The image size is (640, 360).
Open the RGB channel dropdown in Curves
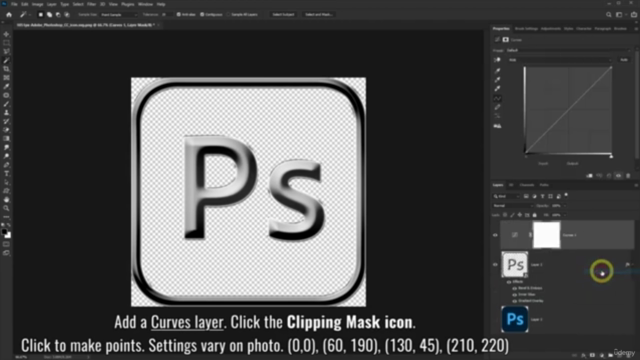click(x=560, y=60)
